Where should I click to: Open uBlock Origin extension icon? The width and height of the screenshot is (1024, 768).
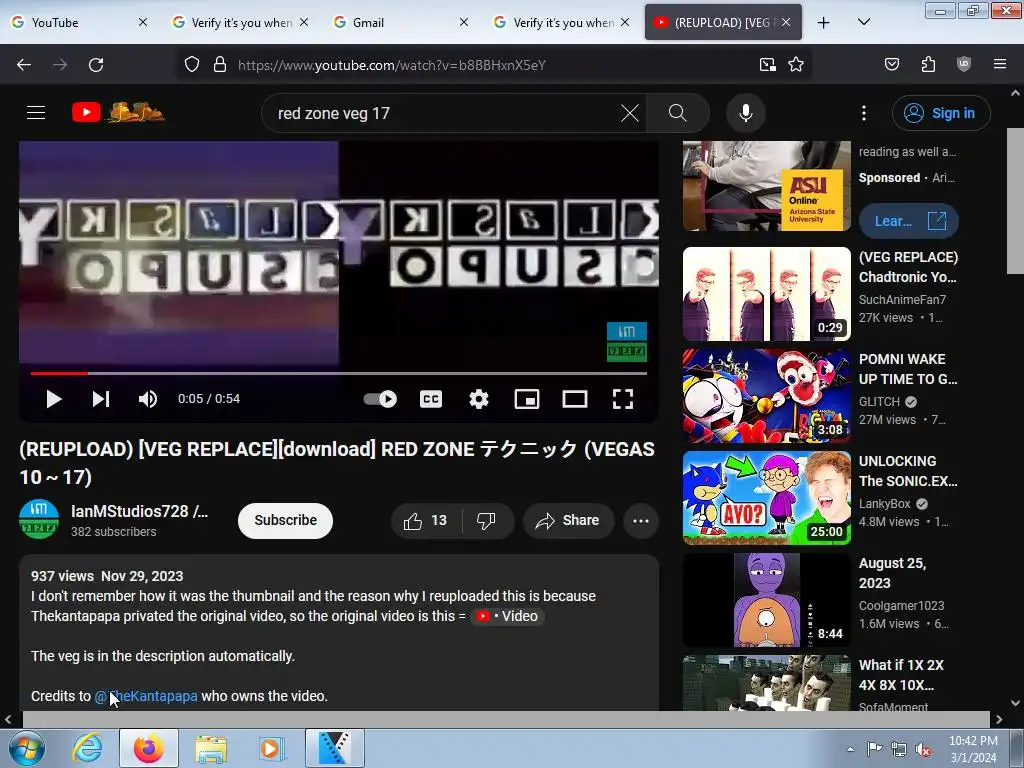click(964, 64)
